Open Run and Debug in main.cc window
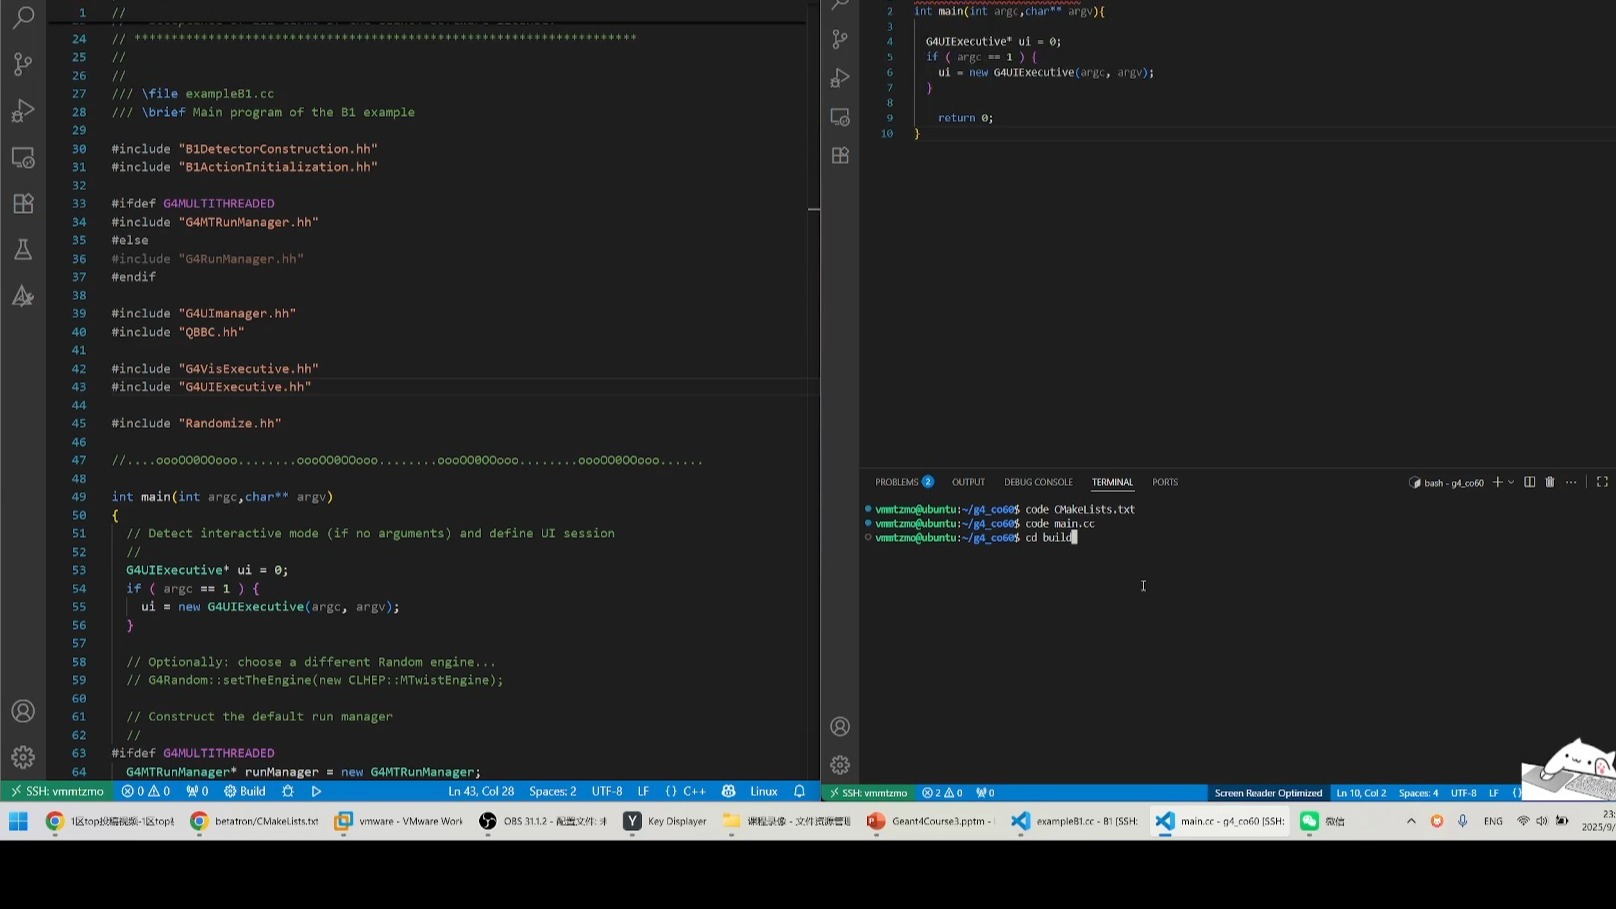This screenshot has width=1616, height=909. click(x=840, y=78)
